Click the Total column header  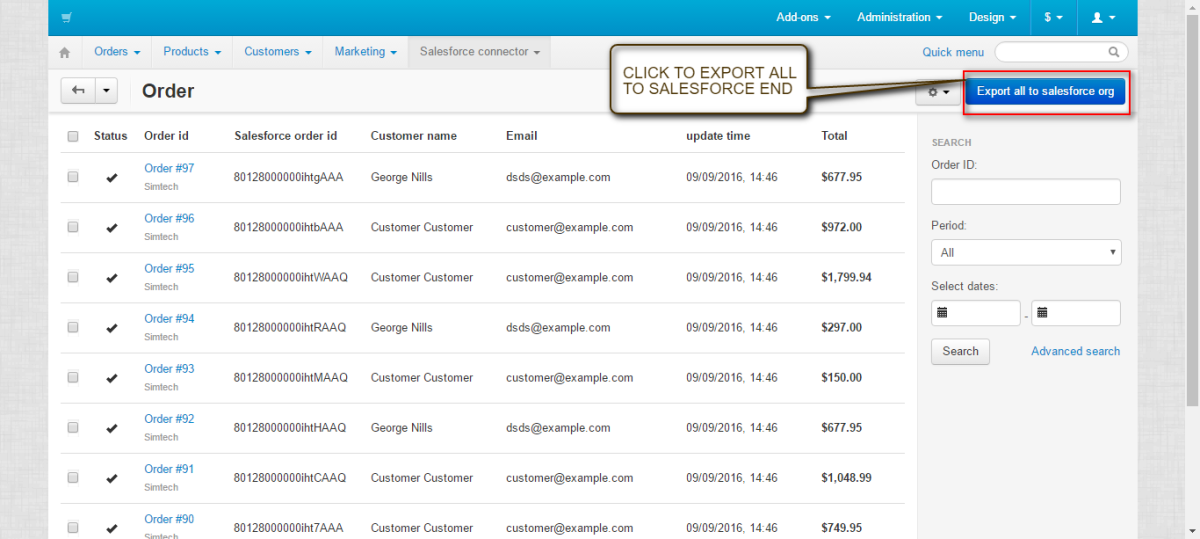(x=834, y=136)
